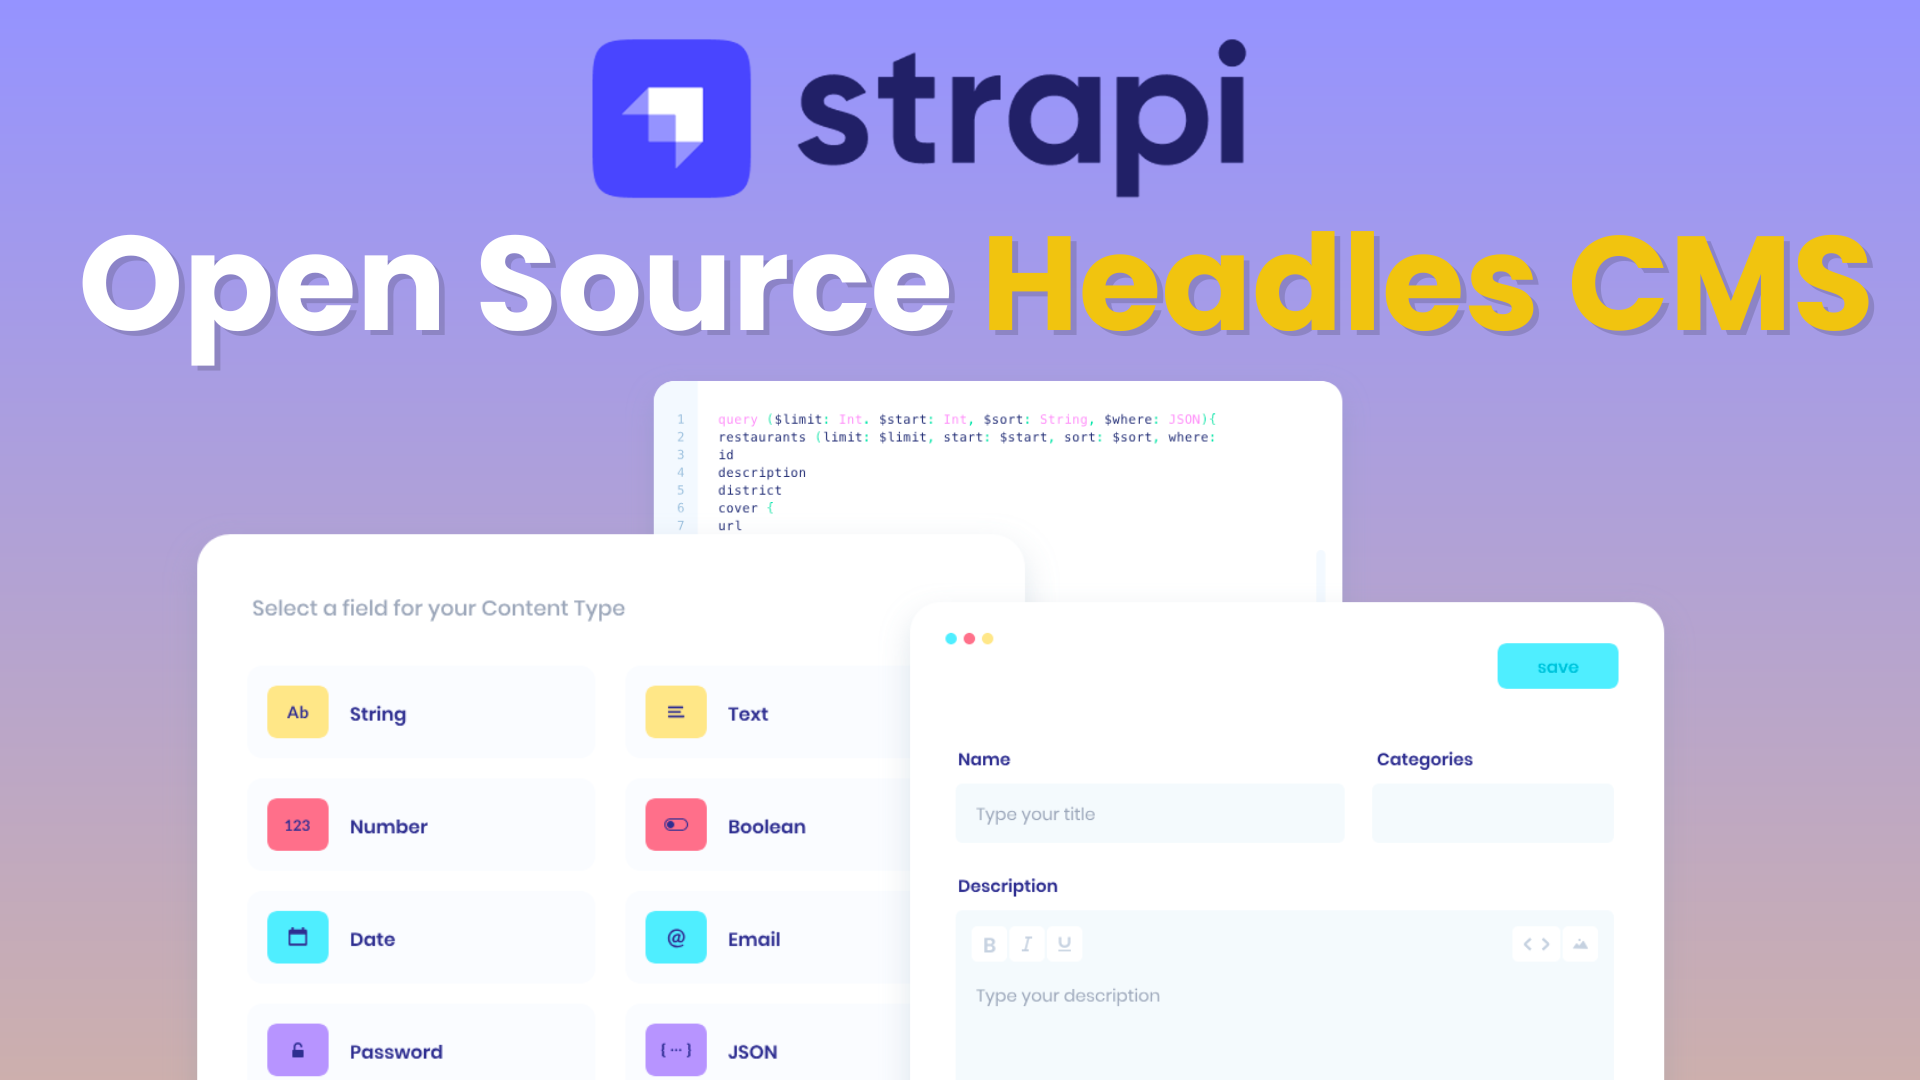Toggle italic formatting in Description

tap(1027, 943)
